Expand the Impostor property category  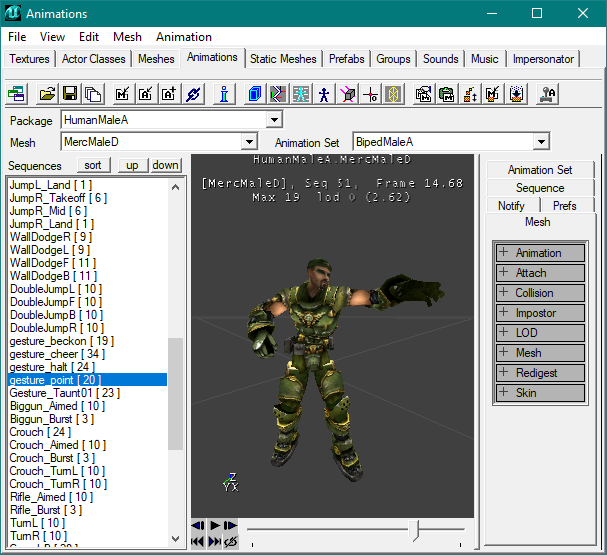pos(540,313)
